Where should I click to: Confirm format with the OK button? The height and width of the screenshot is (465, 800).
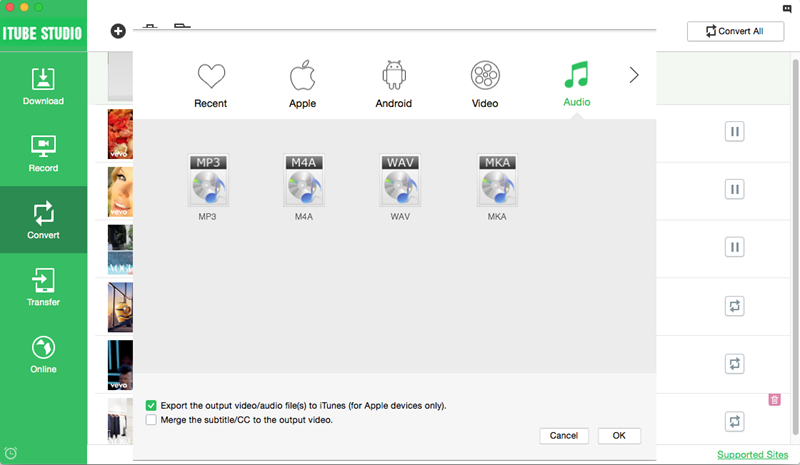pos(619,435)
